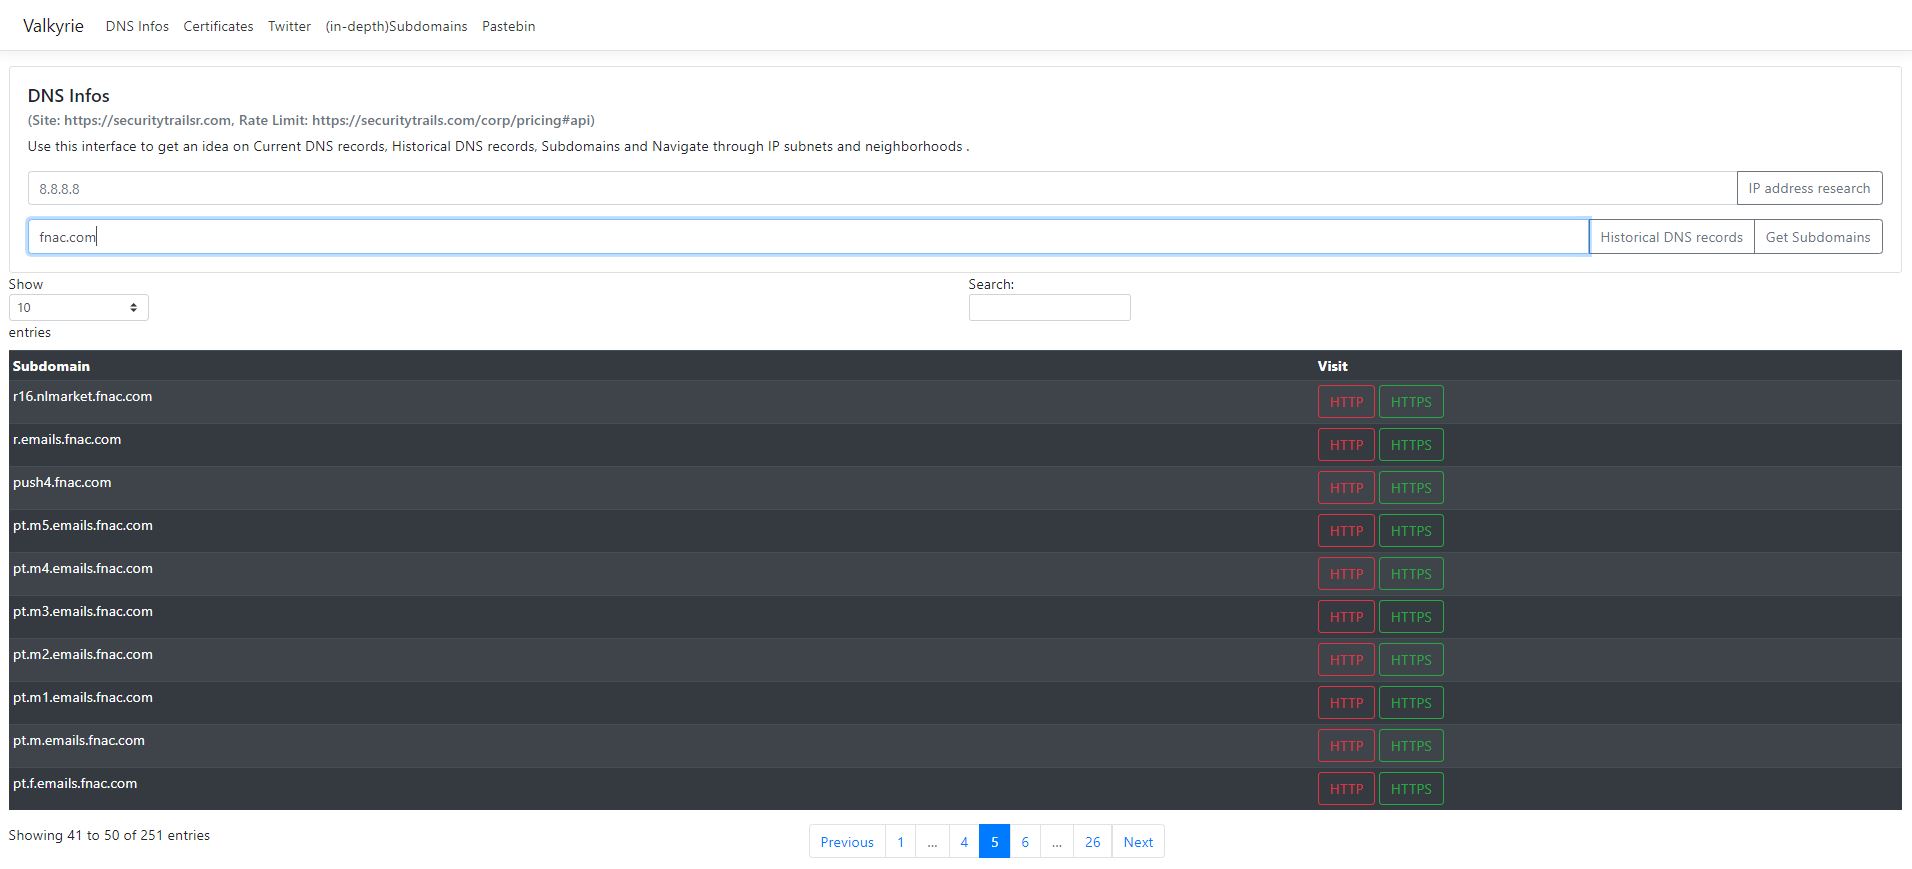Visit r16.nlmarket.fnac.com over HTTP
Viewport: 1912px width, 869px height.
pyautogui.click(x=1346, y=402)
